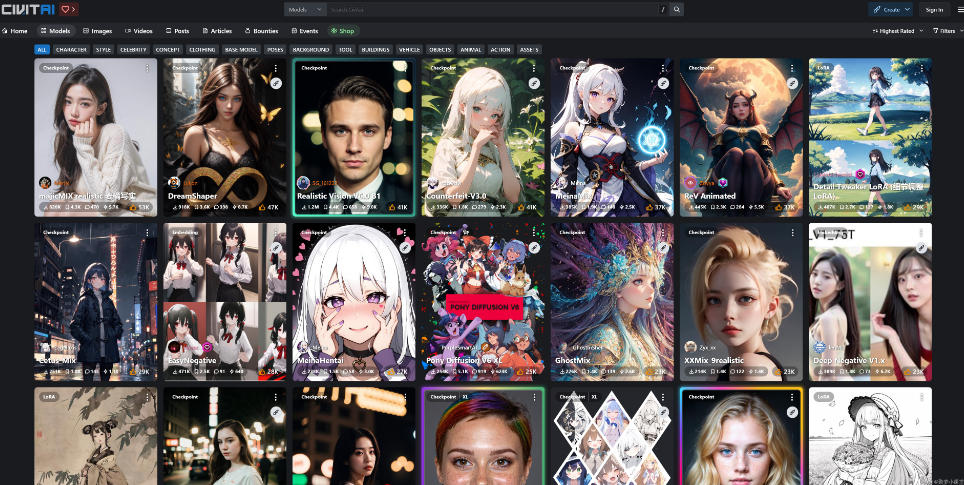Toggle the POSES category chip
Screen dimensions: 964x485
[275, 50]
